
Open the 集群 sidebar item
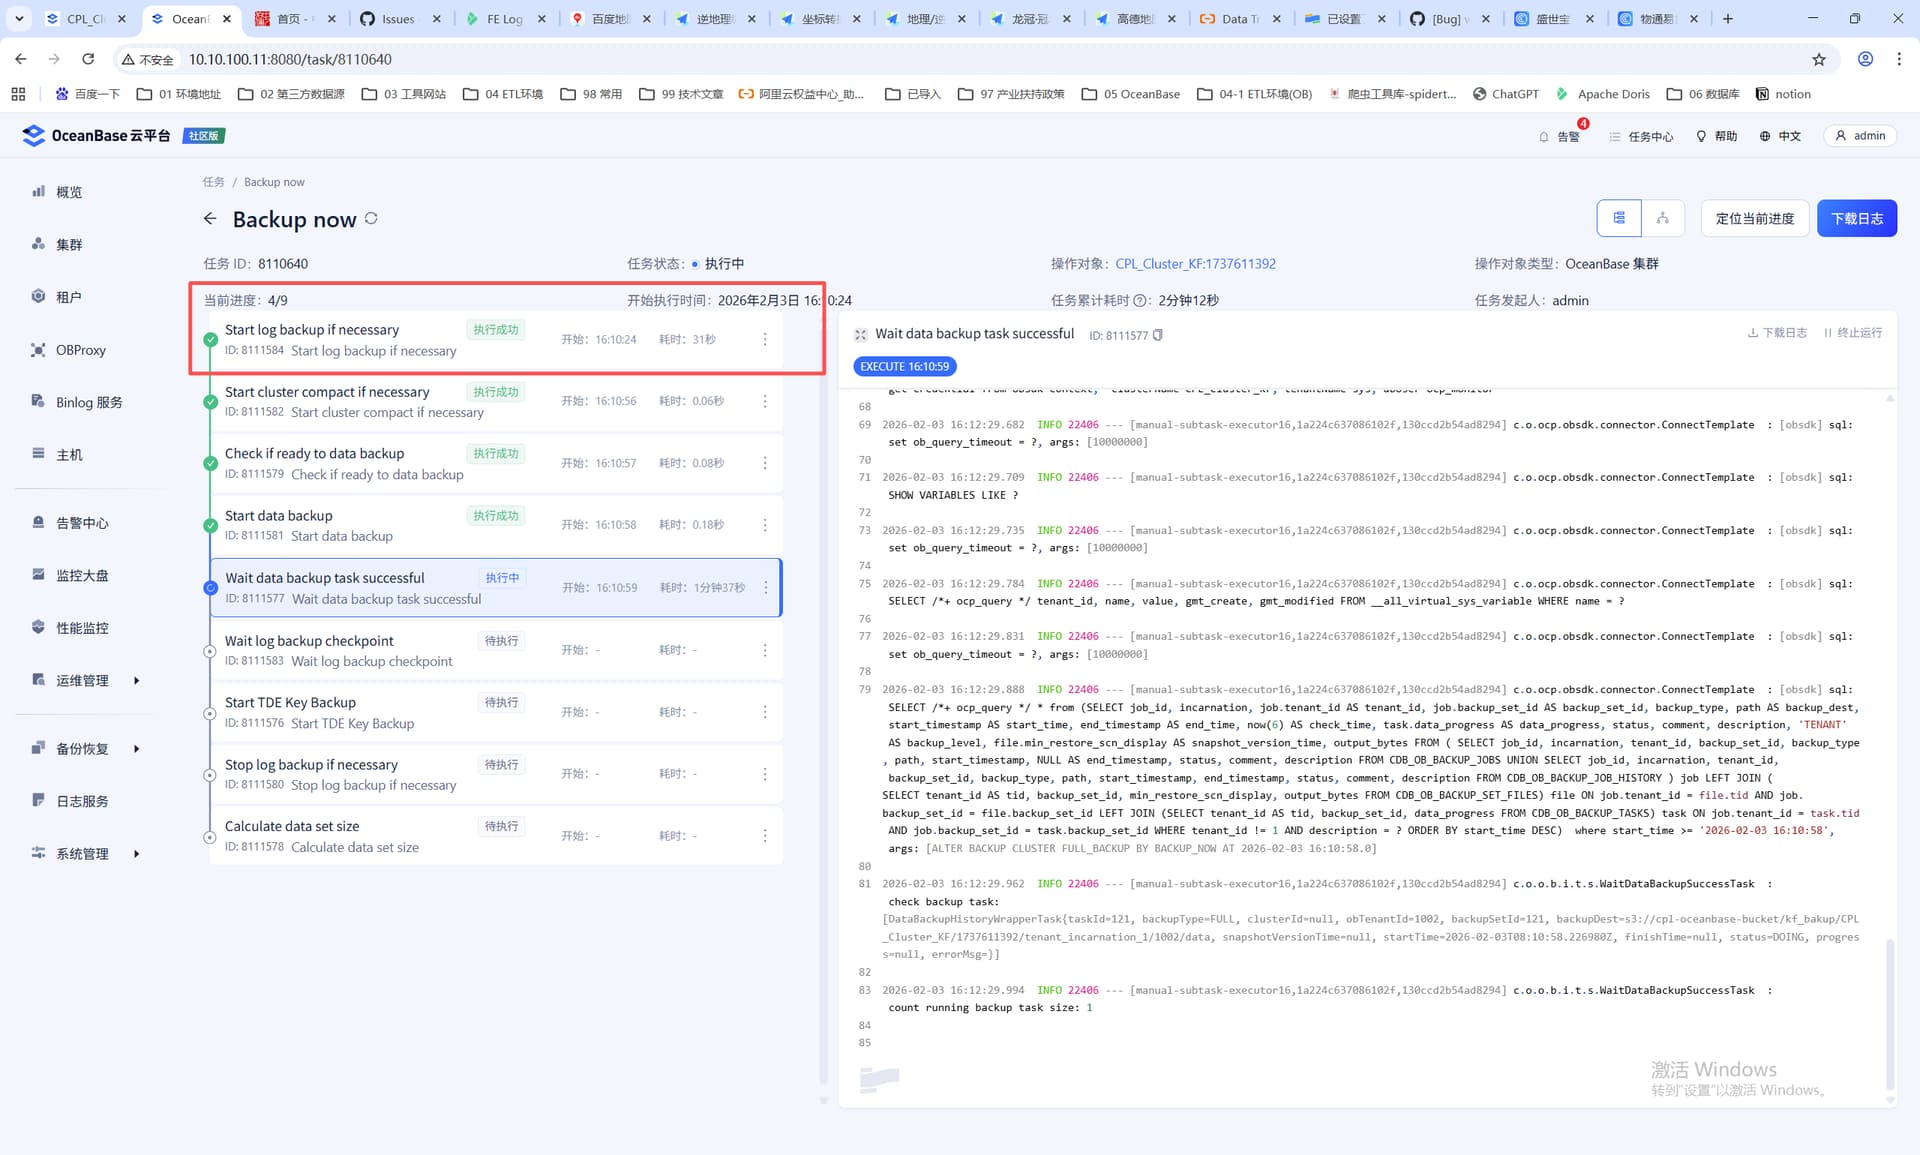point(69,244)
